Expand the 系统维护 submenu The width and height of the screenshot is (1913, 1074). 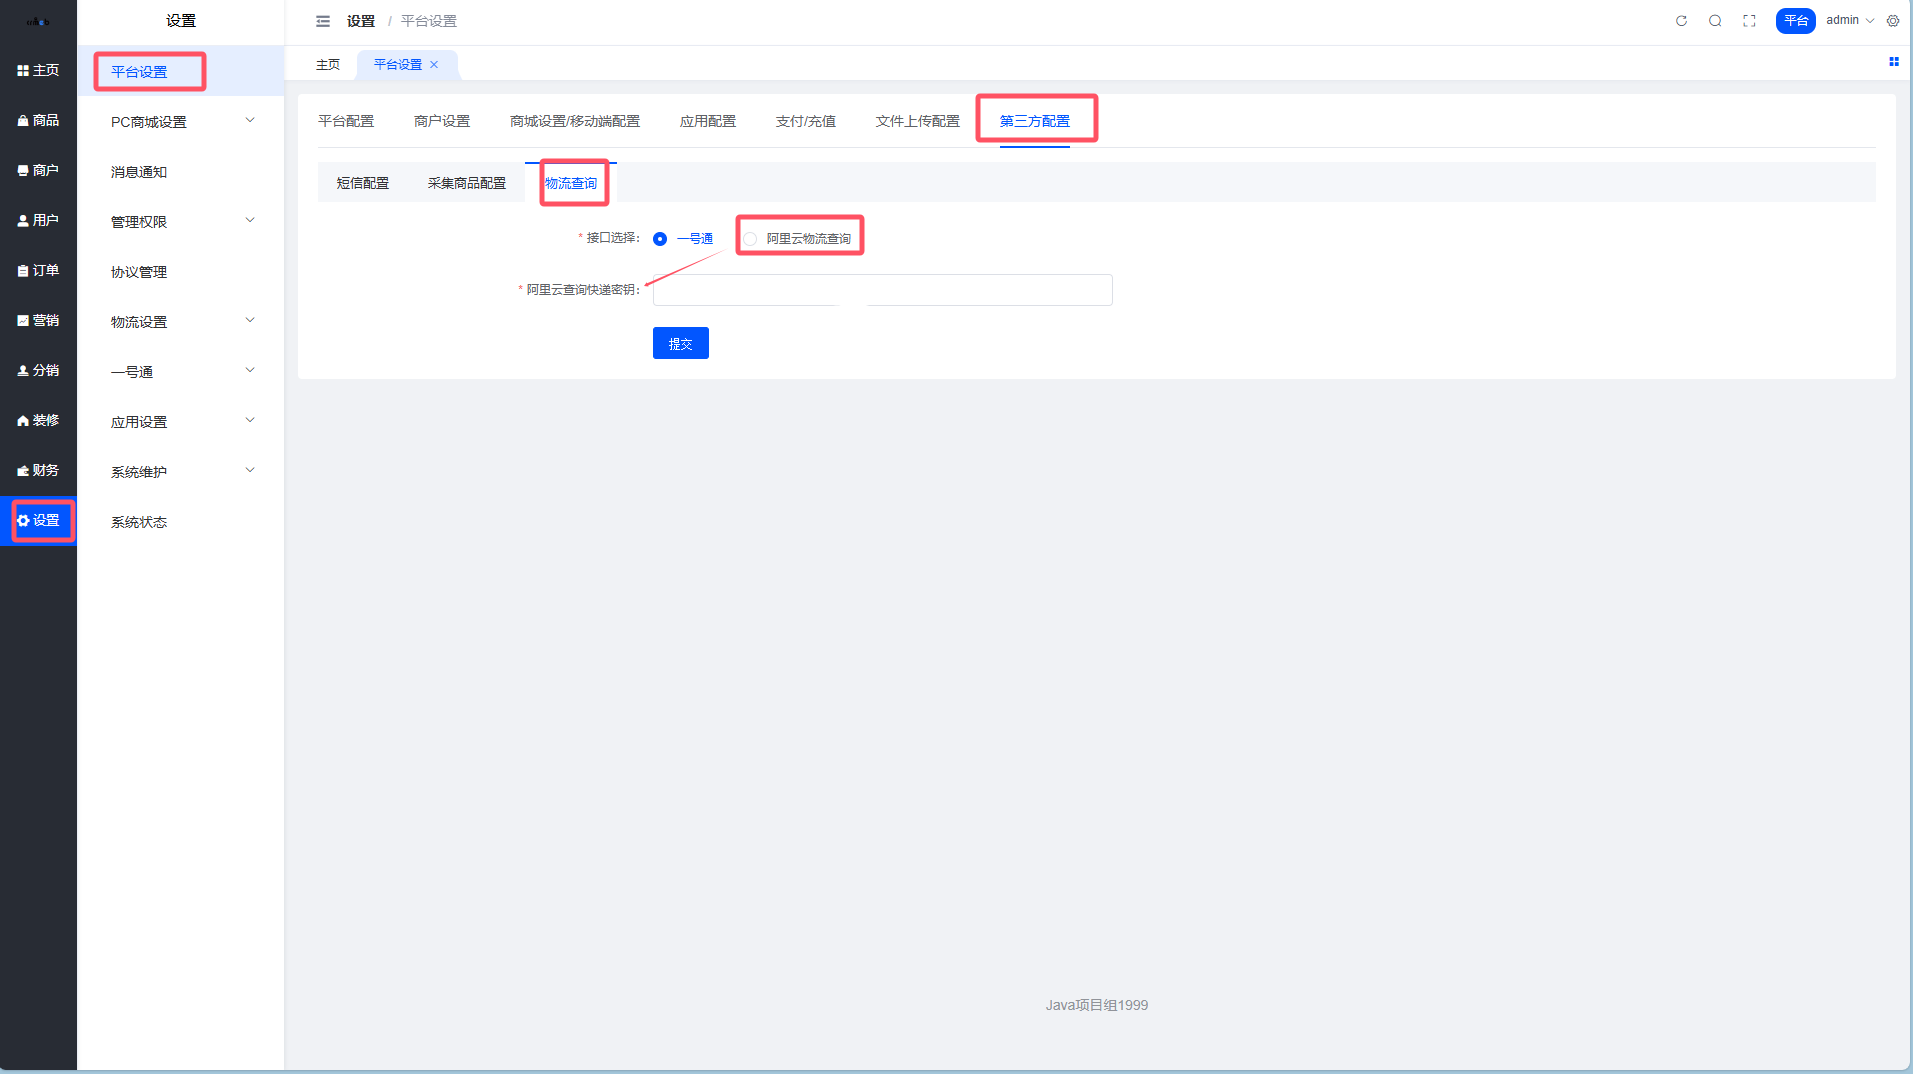point(180,472)
